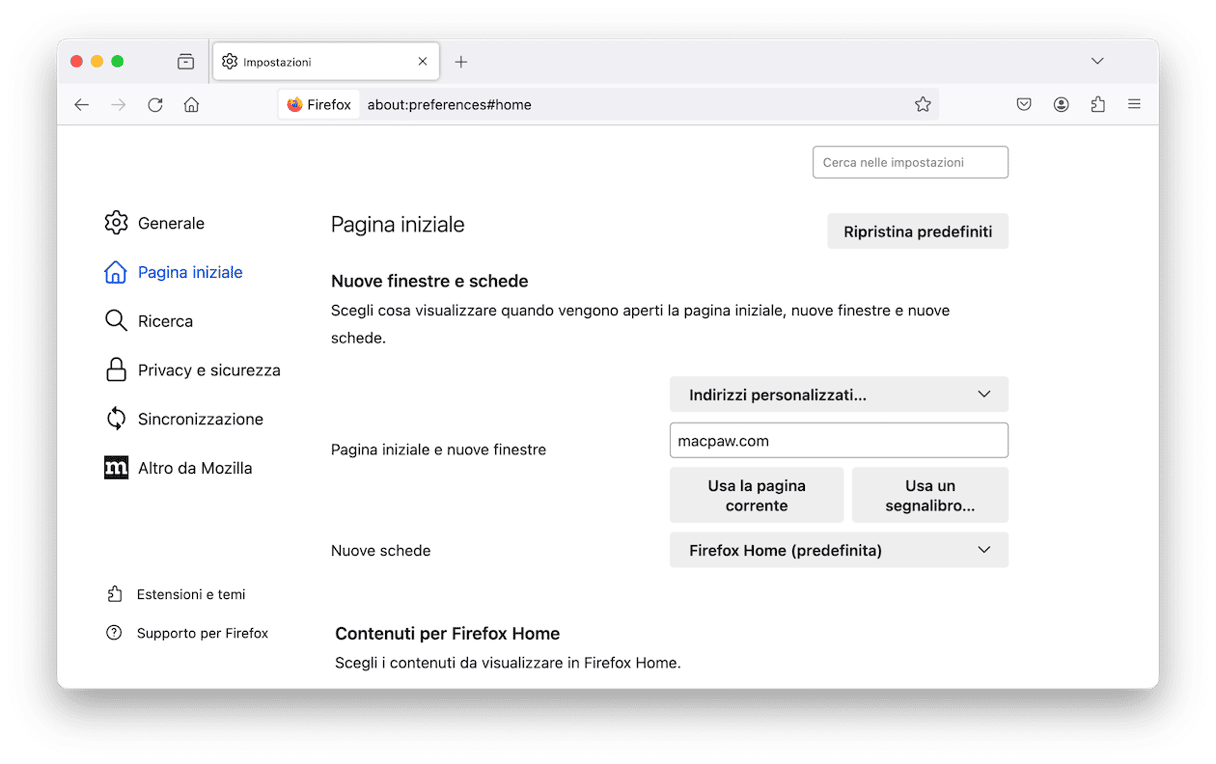Screen dimensions: 1216x764
Task: Reload the page with refresh icon
Action: [x=155, y=105]
